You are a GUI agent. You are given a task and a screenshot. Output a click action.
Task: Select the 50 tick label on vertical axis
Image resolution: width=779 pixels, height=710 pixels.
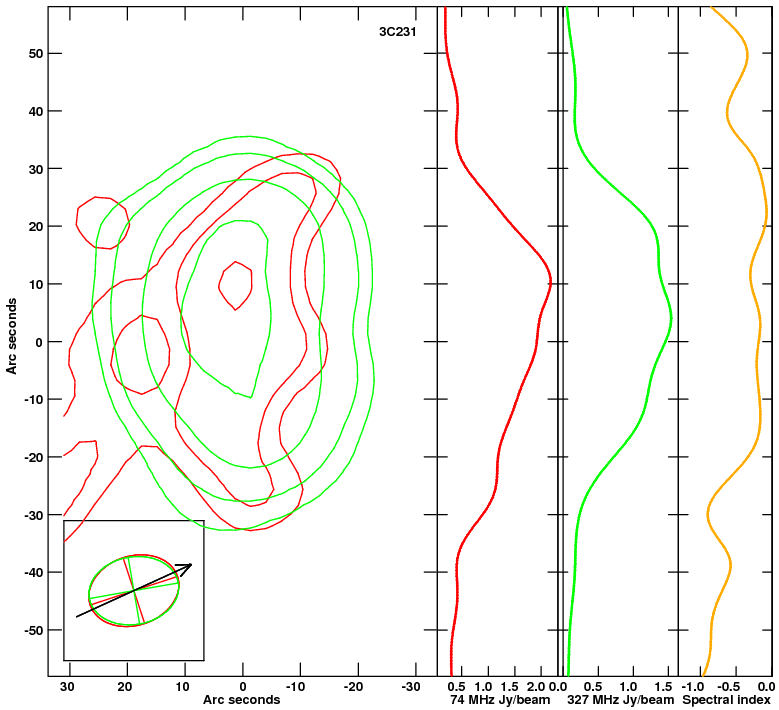point(36,54)
